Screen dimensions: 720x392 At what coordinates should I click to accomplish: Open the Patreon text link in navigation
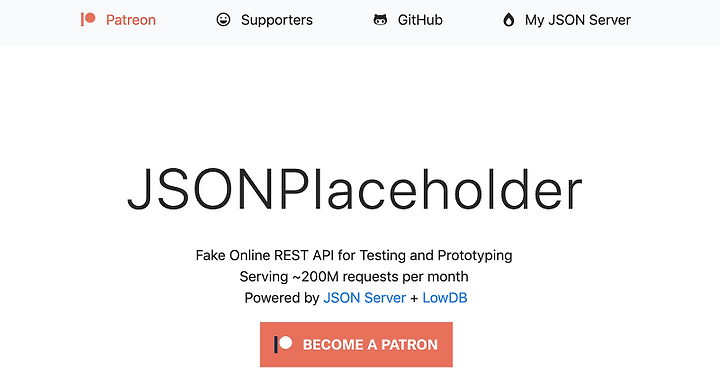[x=131, y=20]
